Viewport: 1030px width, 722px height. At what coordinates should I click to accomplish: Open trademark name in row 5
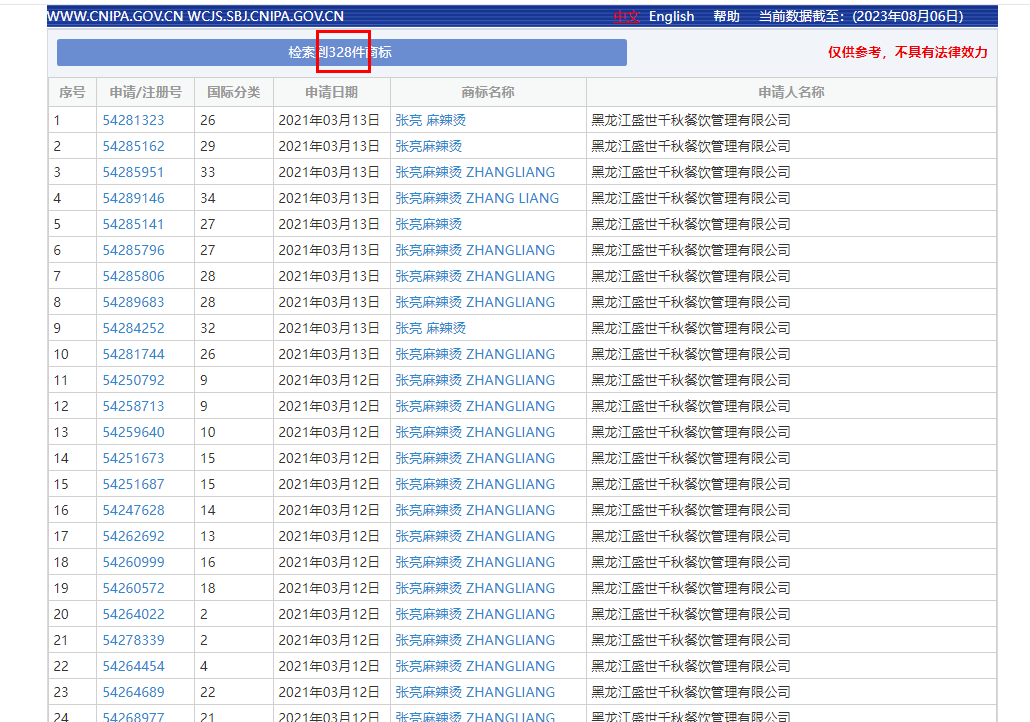[x=428, y=224]
